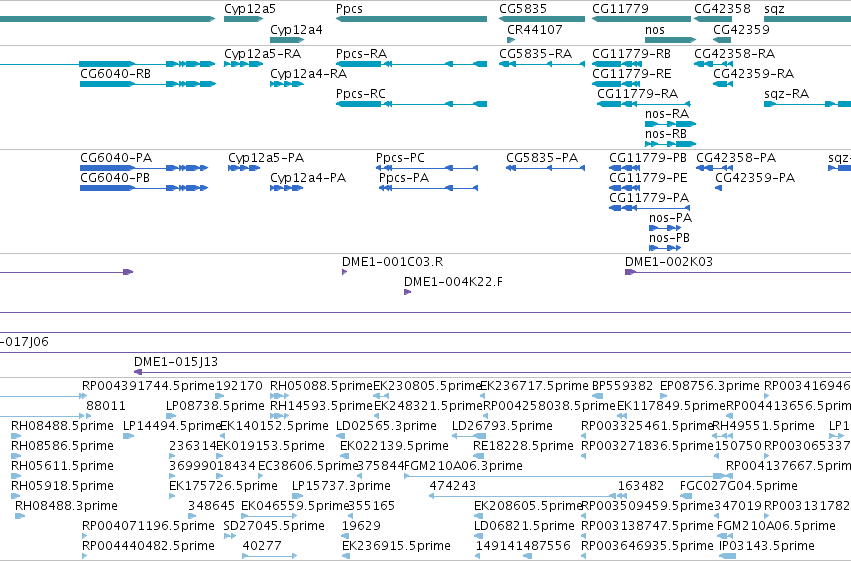Click the FGC027G04.5prime EST
This screenshot has width=851, height=561.
coord(686,496)
